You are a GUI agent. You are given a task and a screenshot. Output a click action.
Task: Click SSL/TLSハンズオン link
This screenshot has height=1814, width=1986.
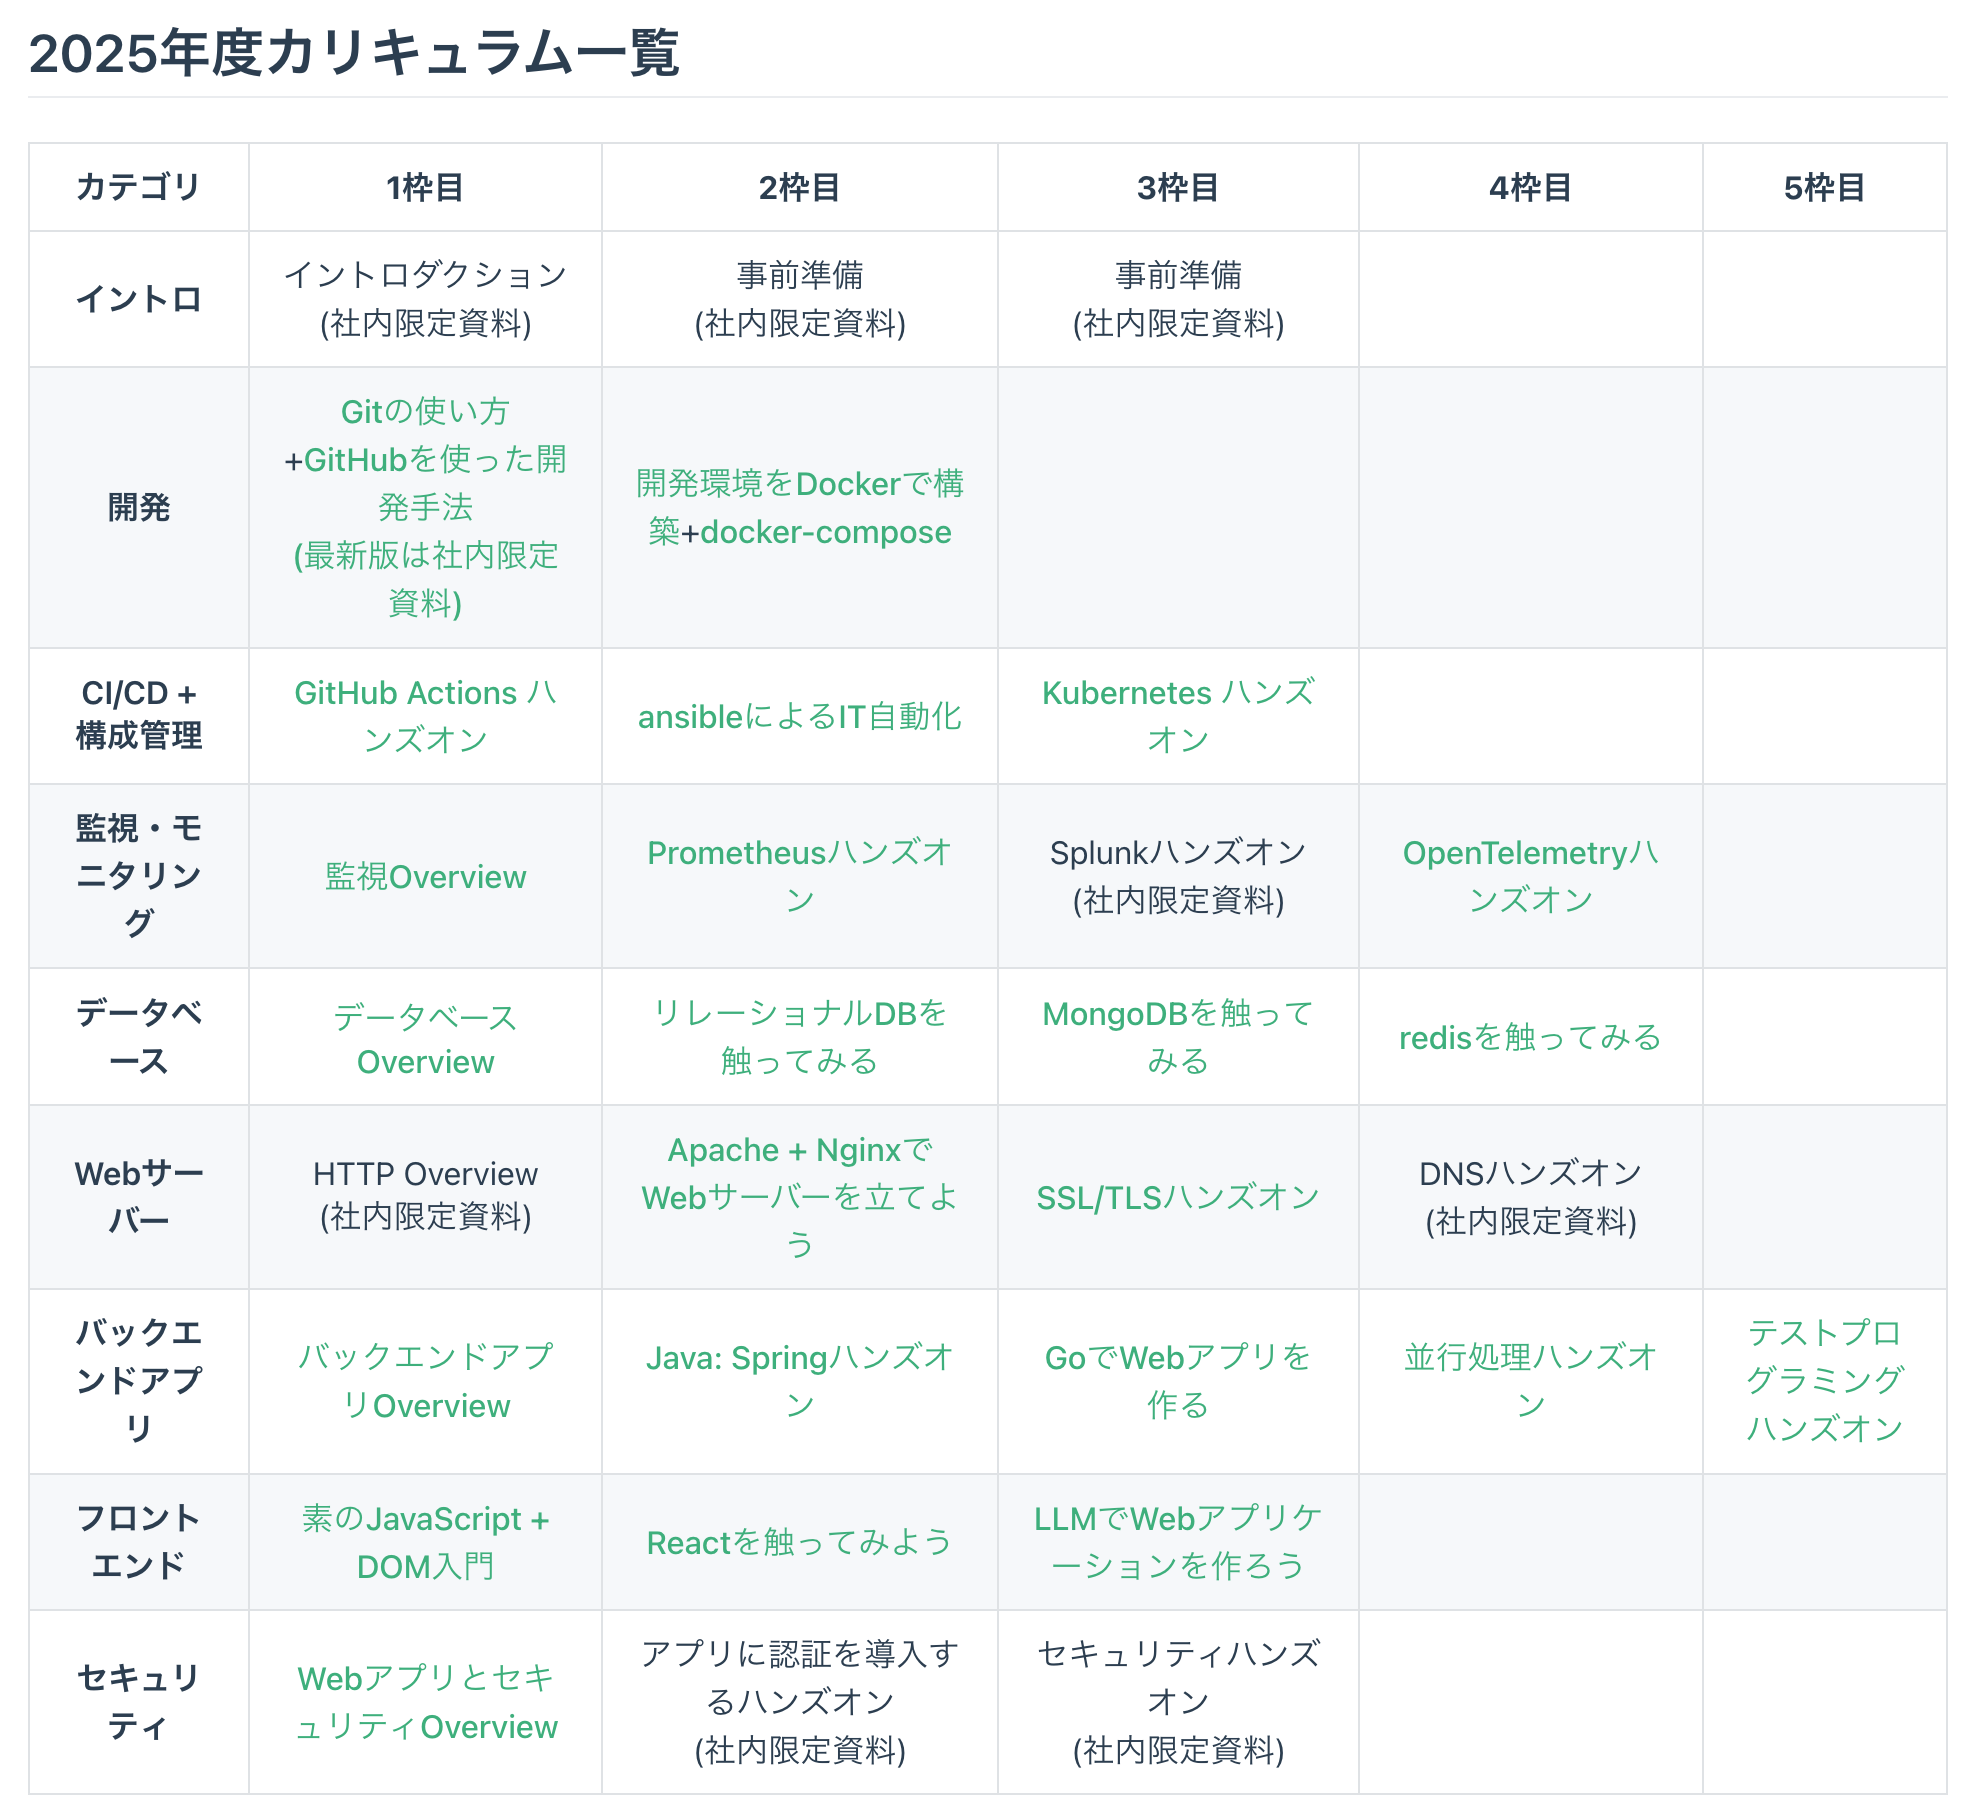point(1177,1198)
